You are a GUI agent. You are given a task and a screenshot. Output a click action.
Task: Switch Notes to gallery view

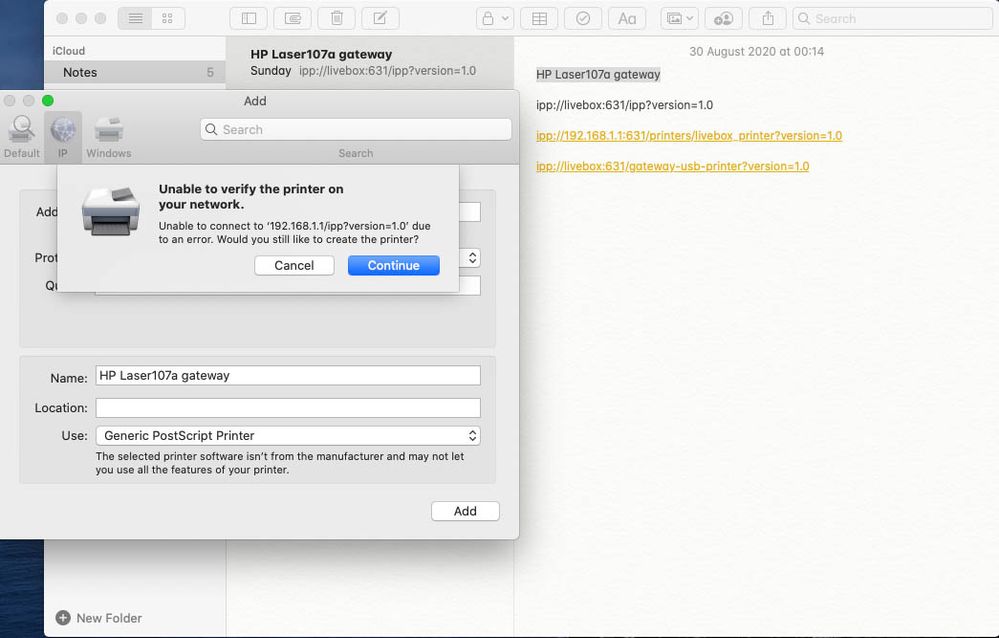tap(168, 18)
